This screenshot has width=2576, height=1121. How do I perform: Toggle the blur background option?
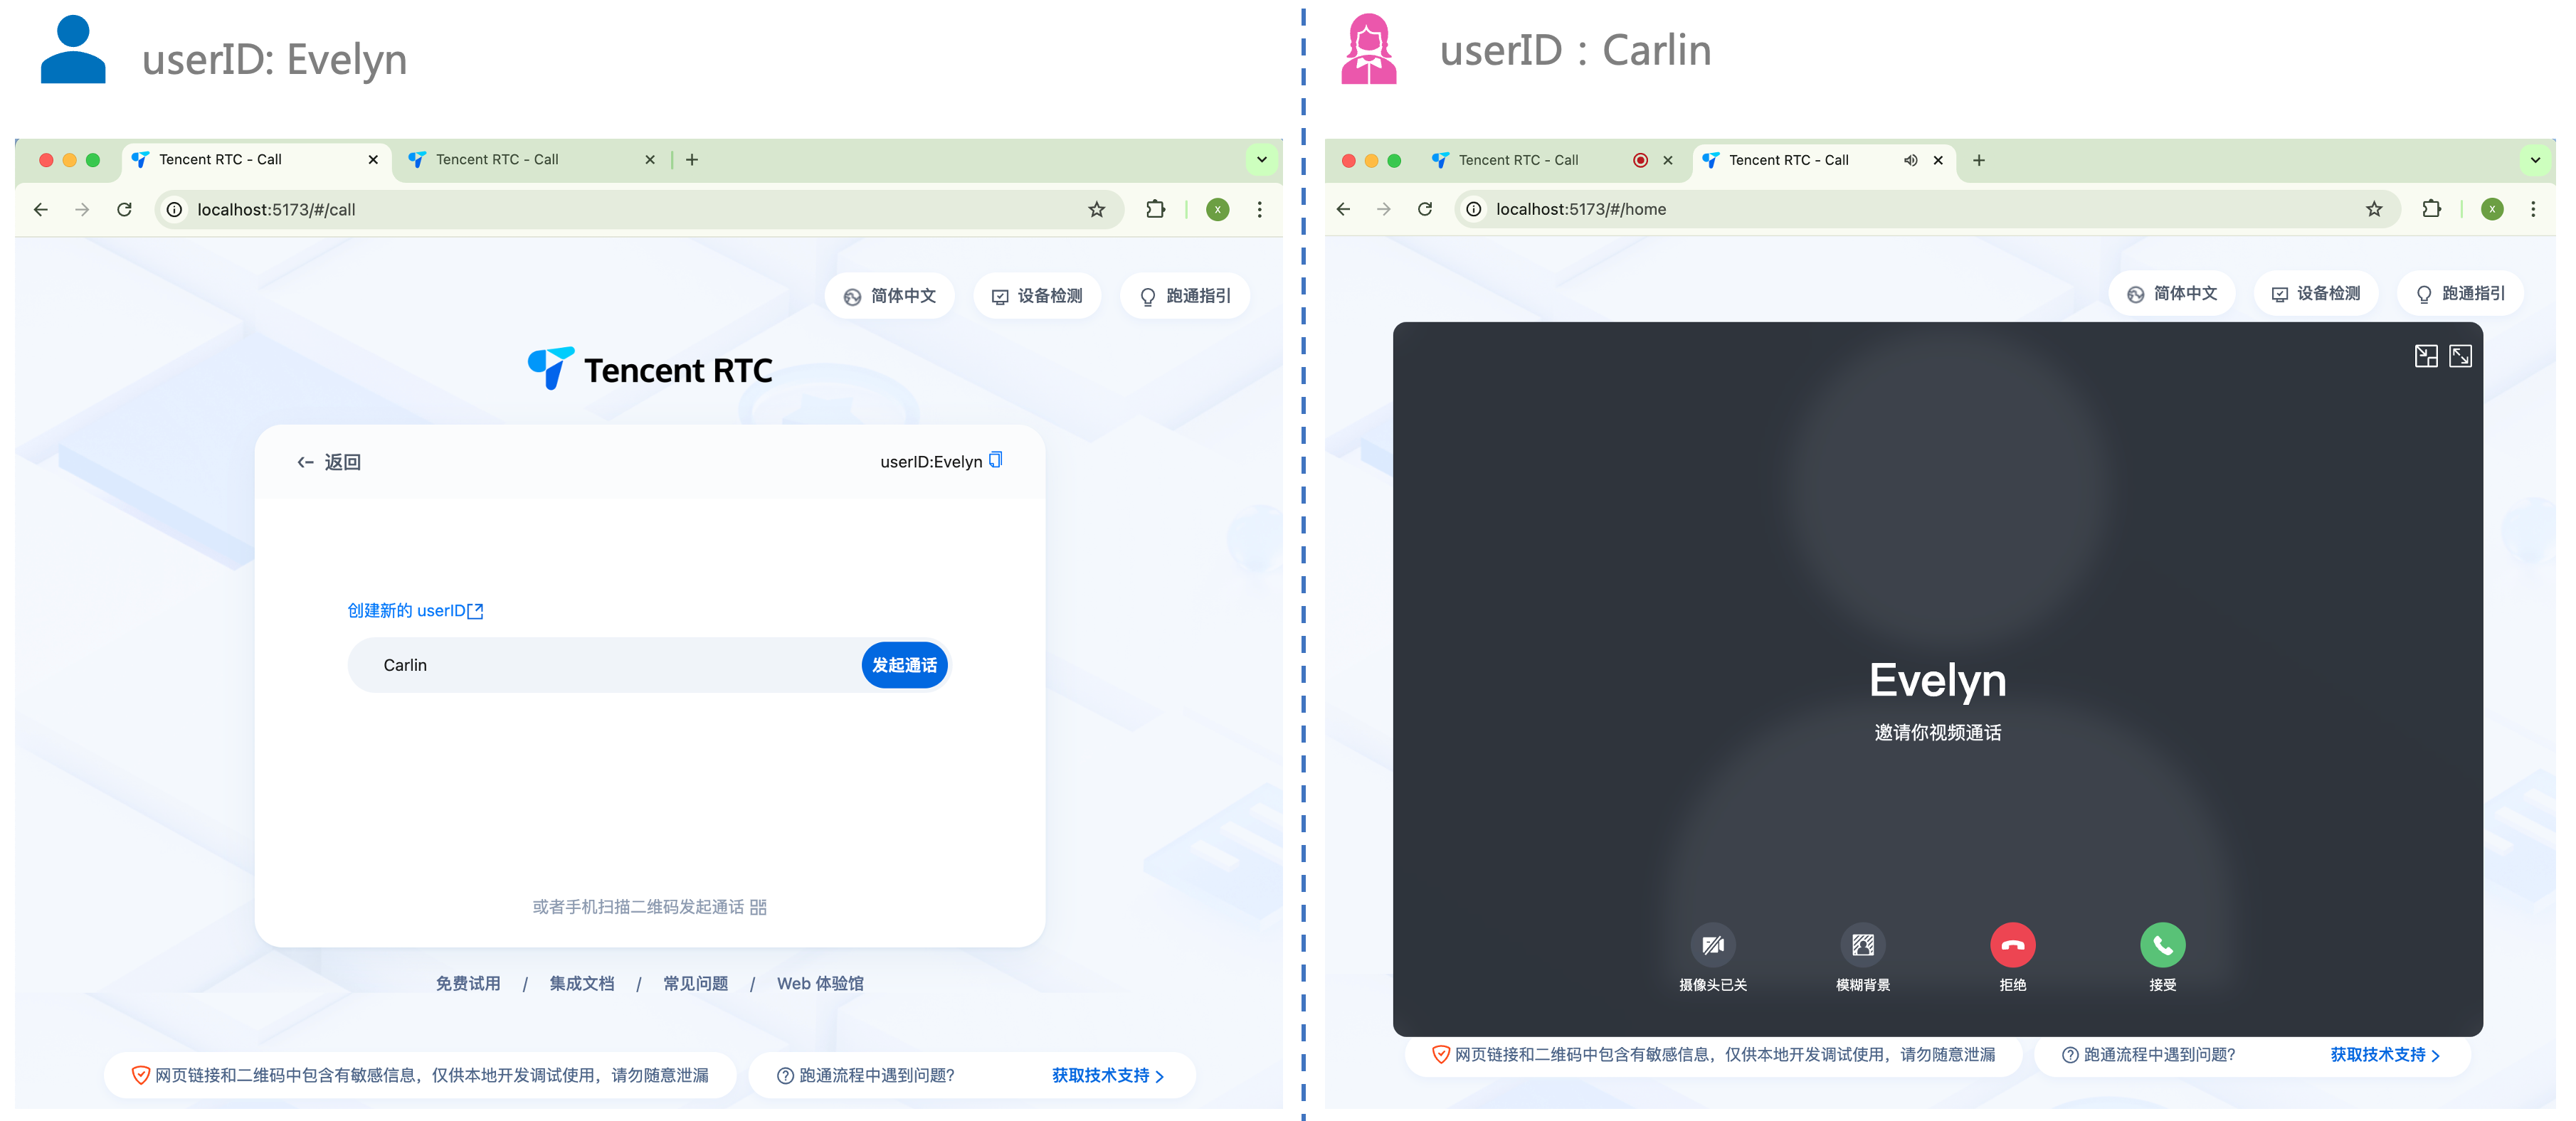coord(1862,944)
